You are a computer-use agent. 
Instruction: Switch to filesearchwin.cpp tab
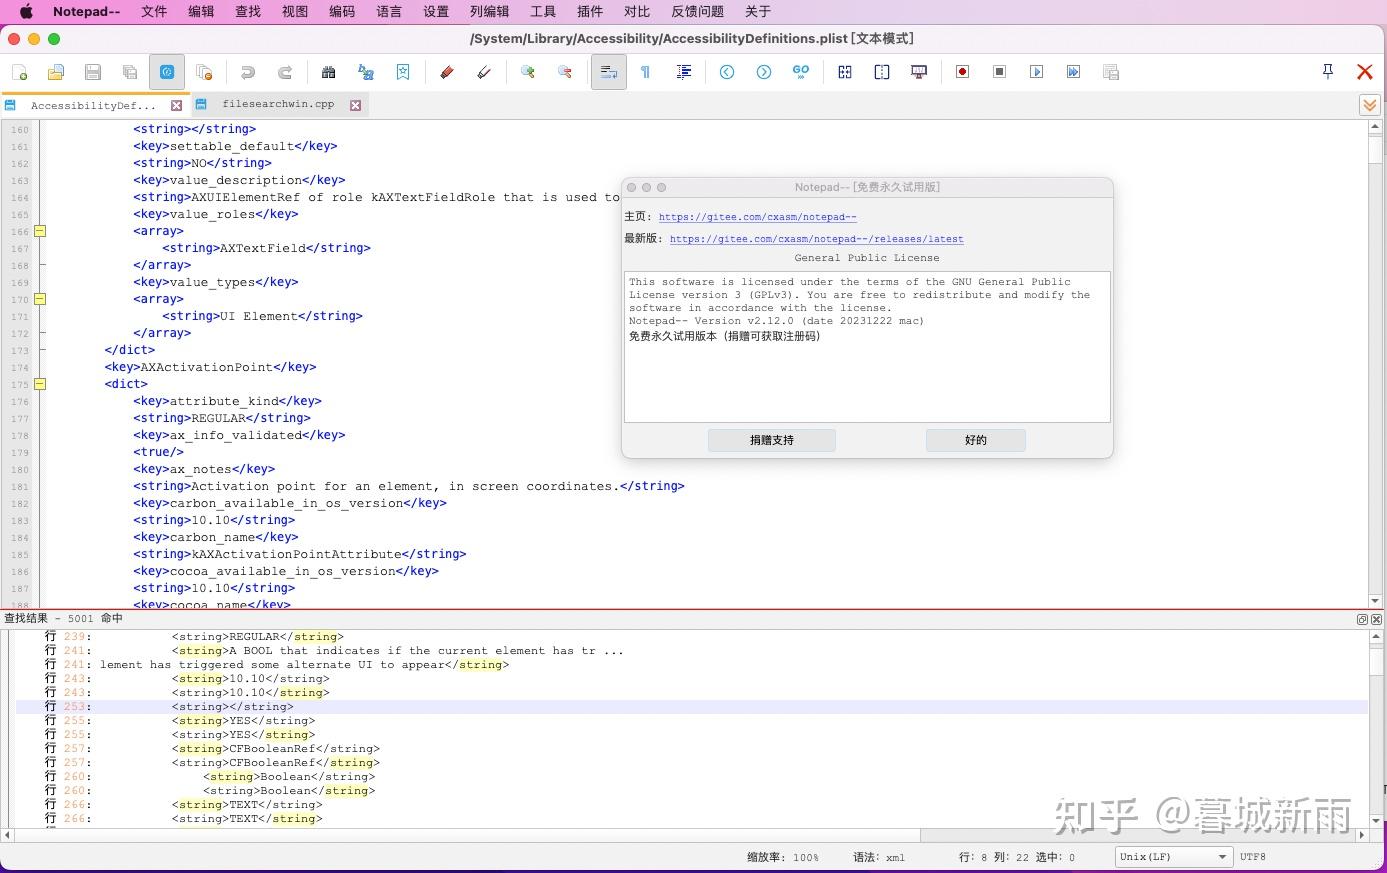point(278,104)
